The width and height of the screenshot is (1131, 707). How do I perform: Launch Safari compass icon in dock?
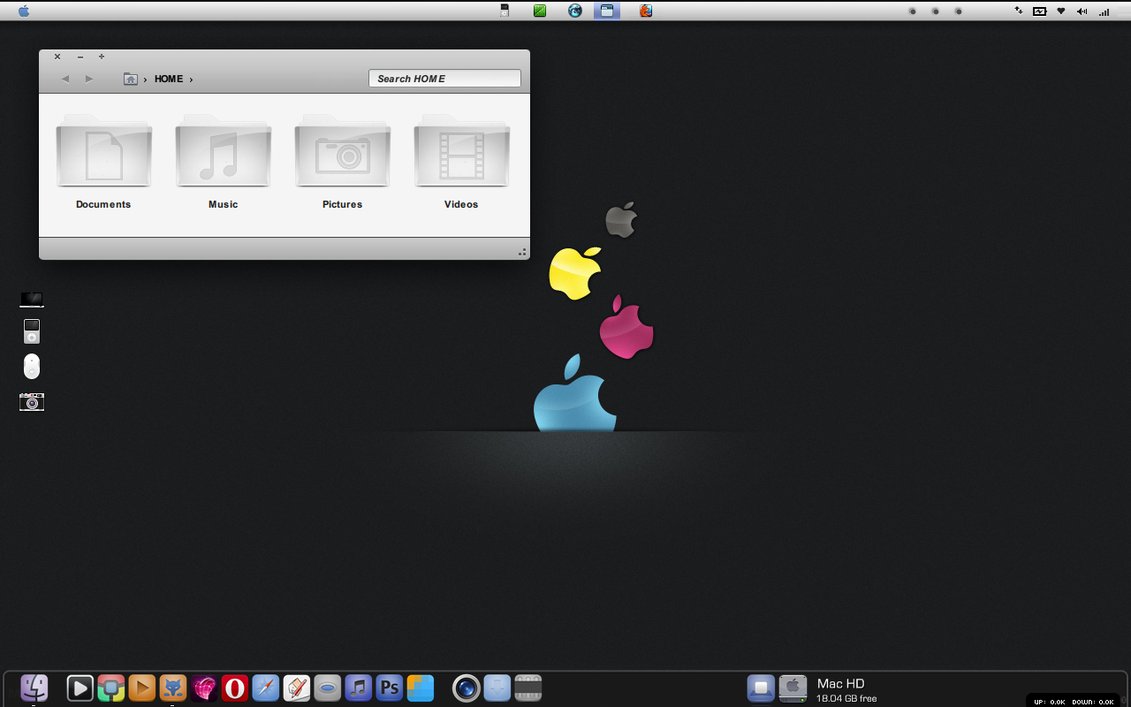pyautogui.click(x=265, y=688)
